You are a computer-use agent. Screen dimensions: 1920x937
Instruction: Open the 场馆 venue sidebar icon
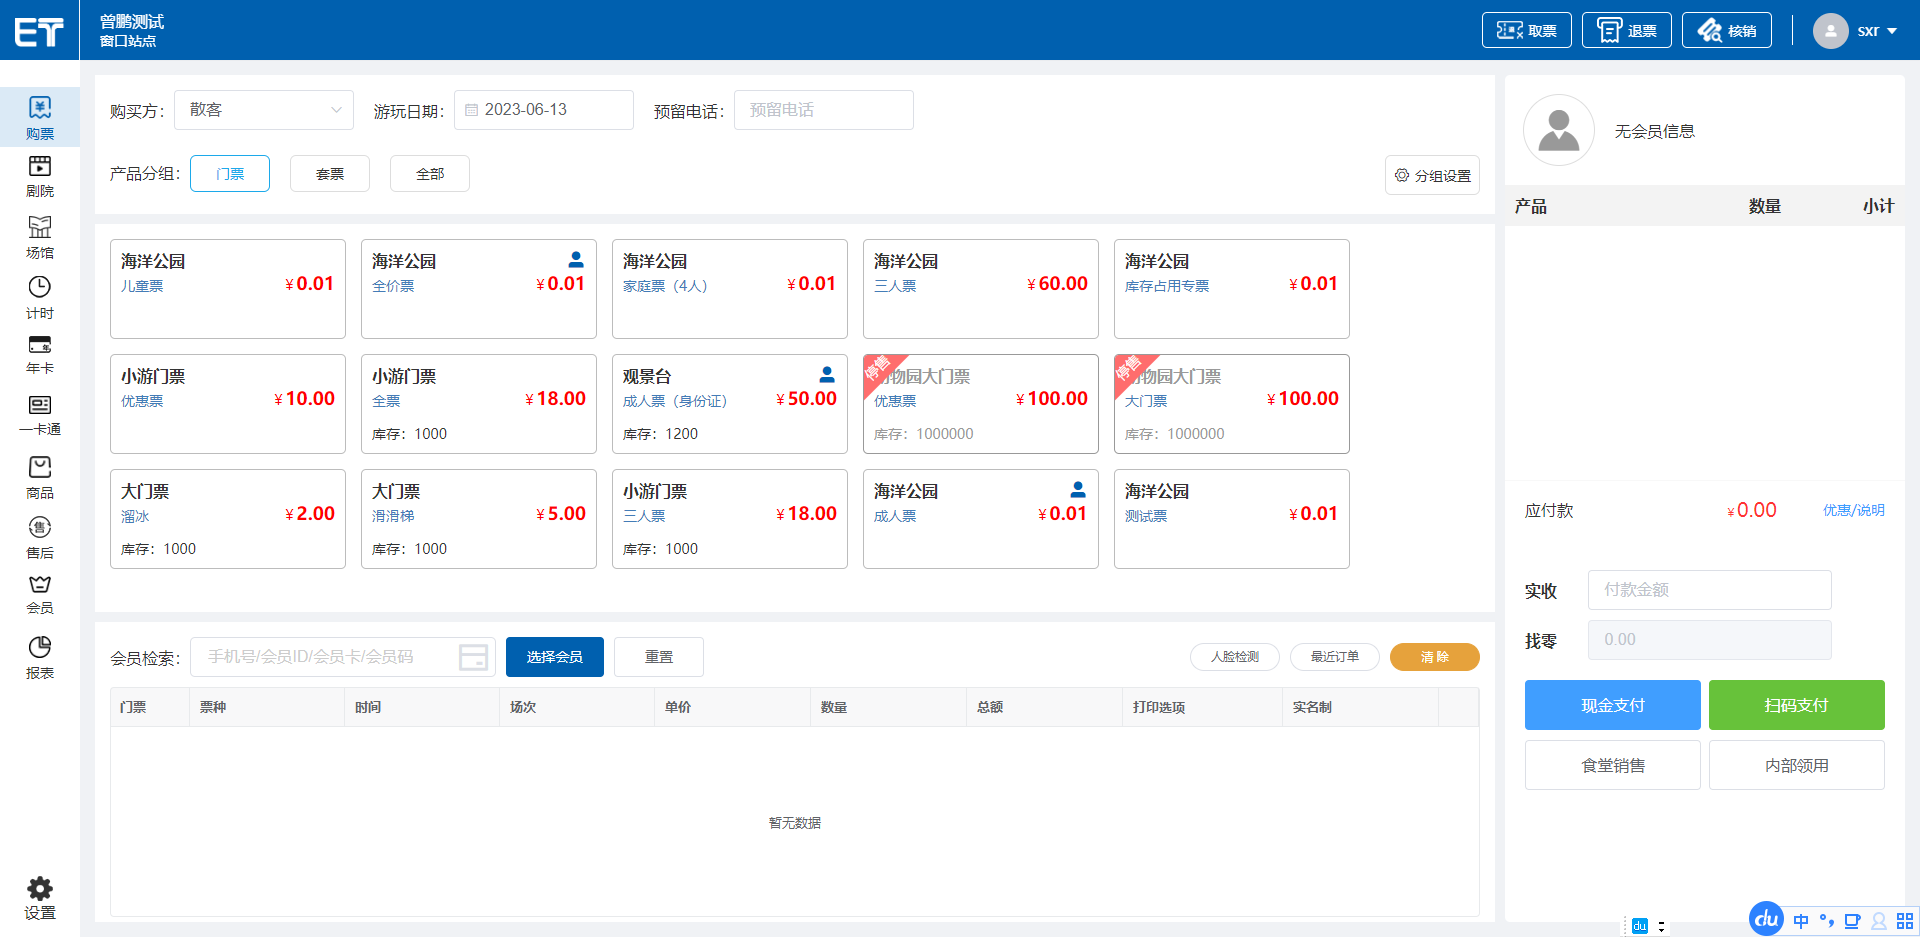40,228
